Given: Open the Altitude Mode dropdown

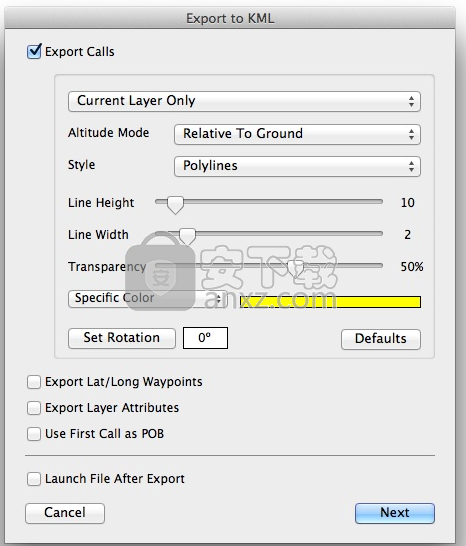Looking at the screenshot, I should coord(297,134).
